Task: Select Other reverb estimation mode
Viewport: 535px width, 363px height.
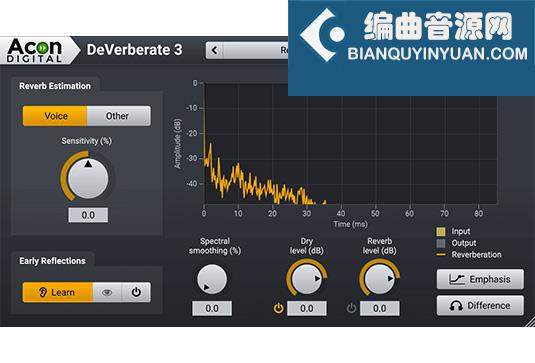Action: click(x=118, y=116)
